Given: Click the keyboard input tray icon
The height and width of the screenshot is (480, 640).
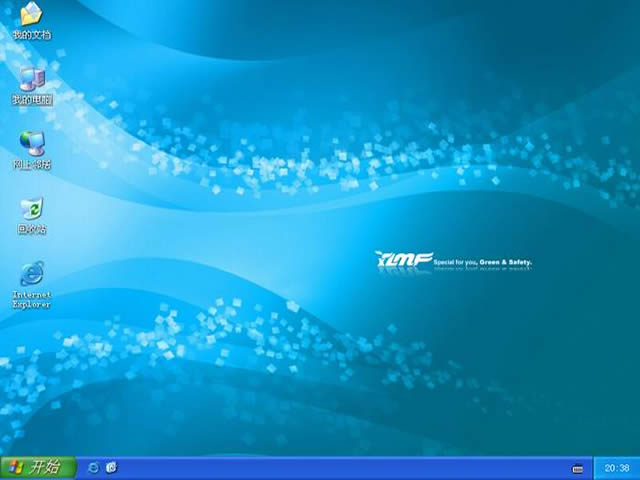Looking at the screenshot, I should coord(577,468).
